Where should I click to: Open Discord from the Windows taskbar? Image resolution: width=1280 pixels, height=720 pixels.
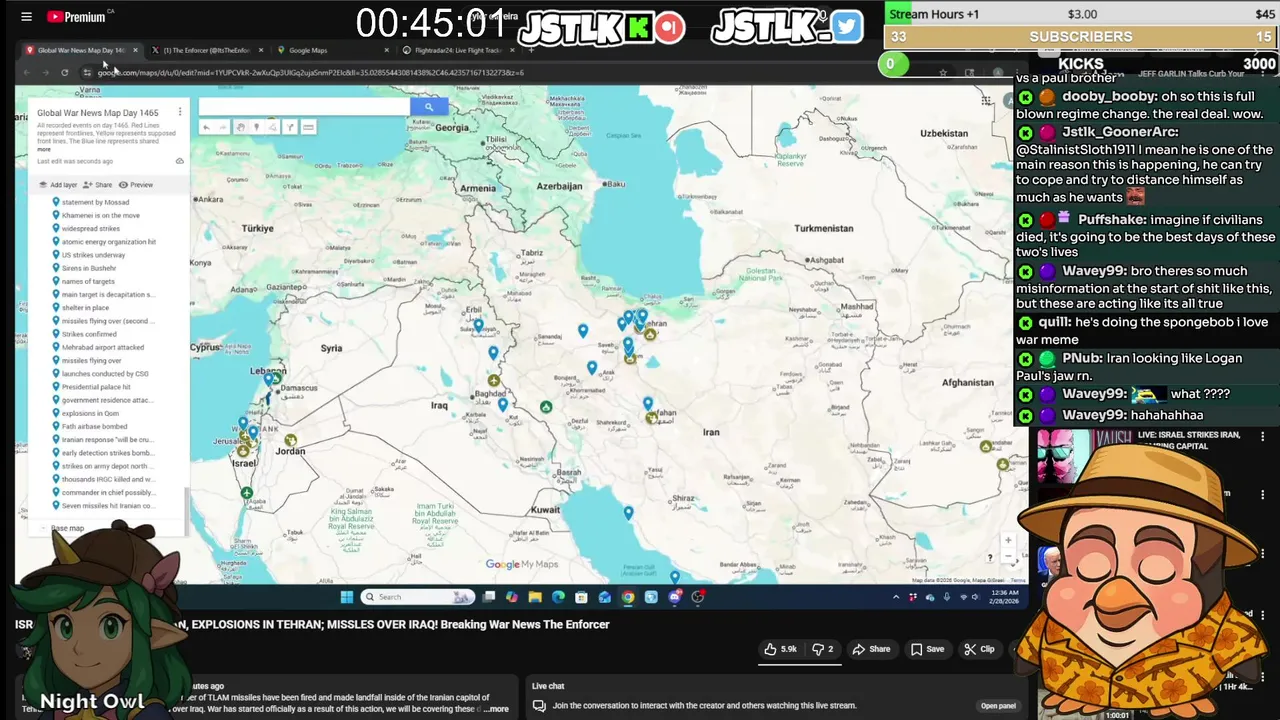(675, 597)
